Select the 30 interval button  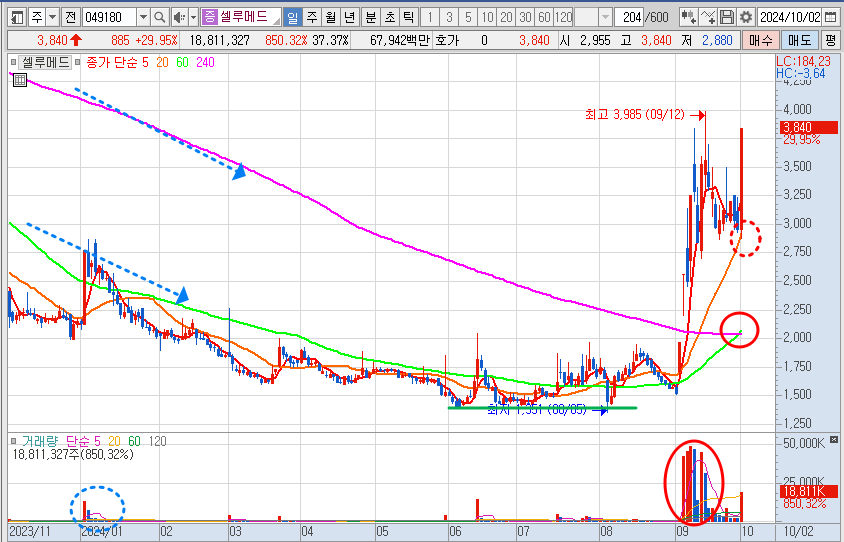click(x=525, y=18)
